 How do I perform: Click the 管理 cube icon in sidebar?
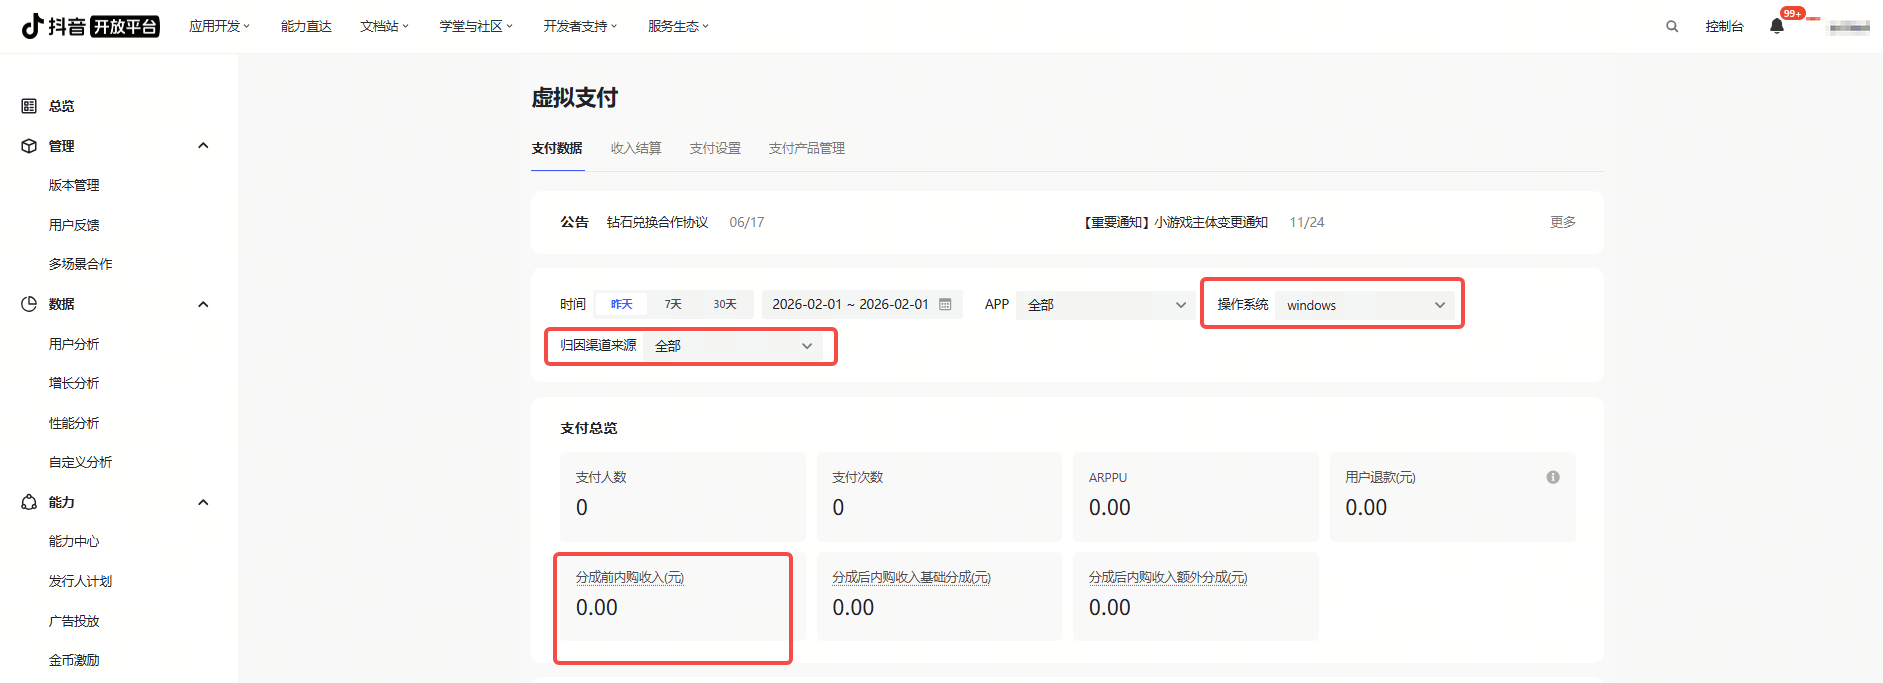(x=29, y=146)
